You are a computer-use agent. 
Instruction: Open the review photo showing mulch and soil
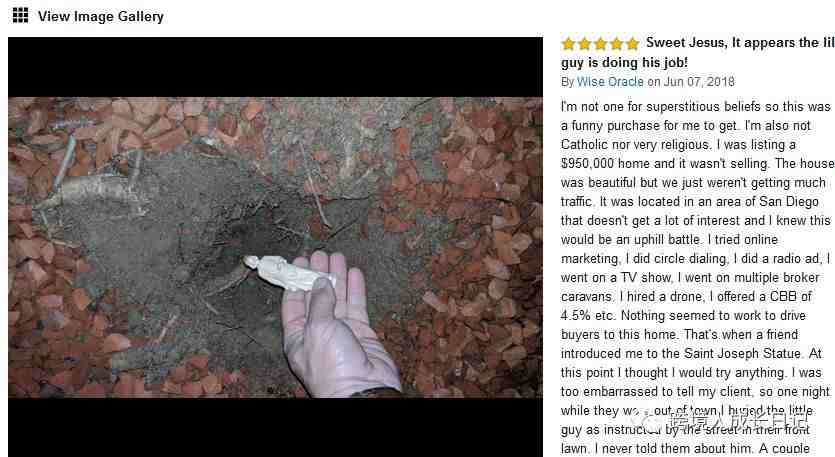[275, 247]
